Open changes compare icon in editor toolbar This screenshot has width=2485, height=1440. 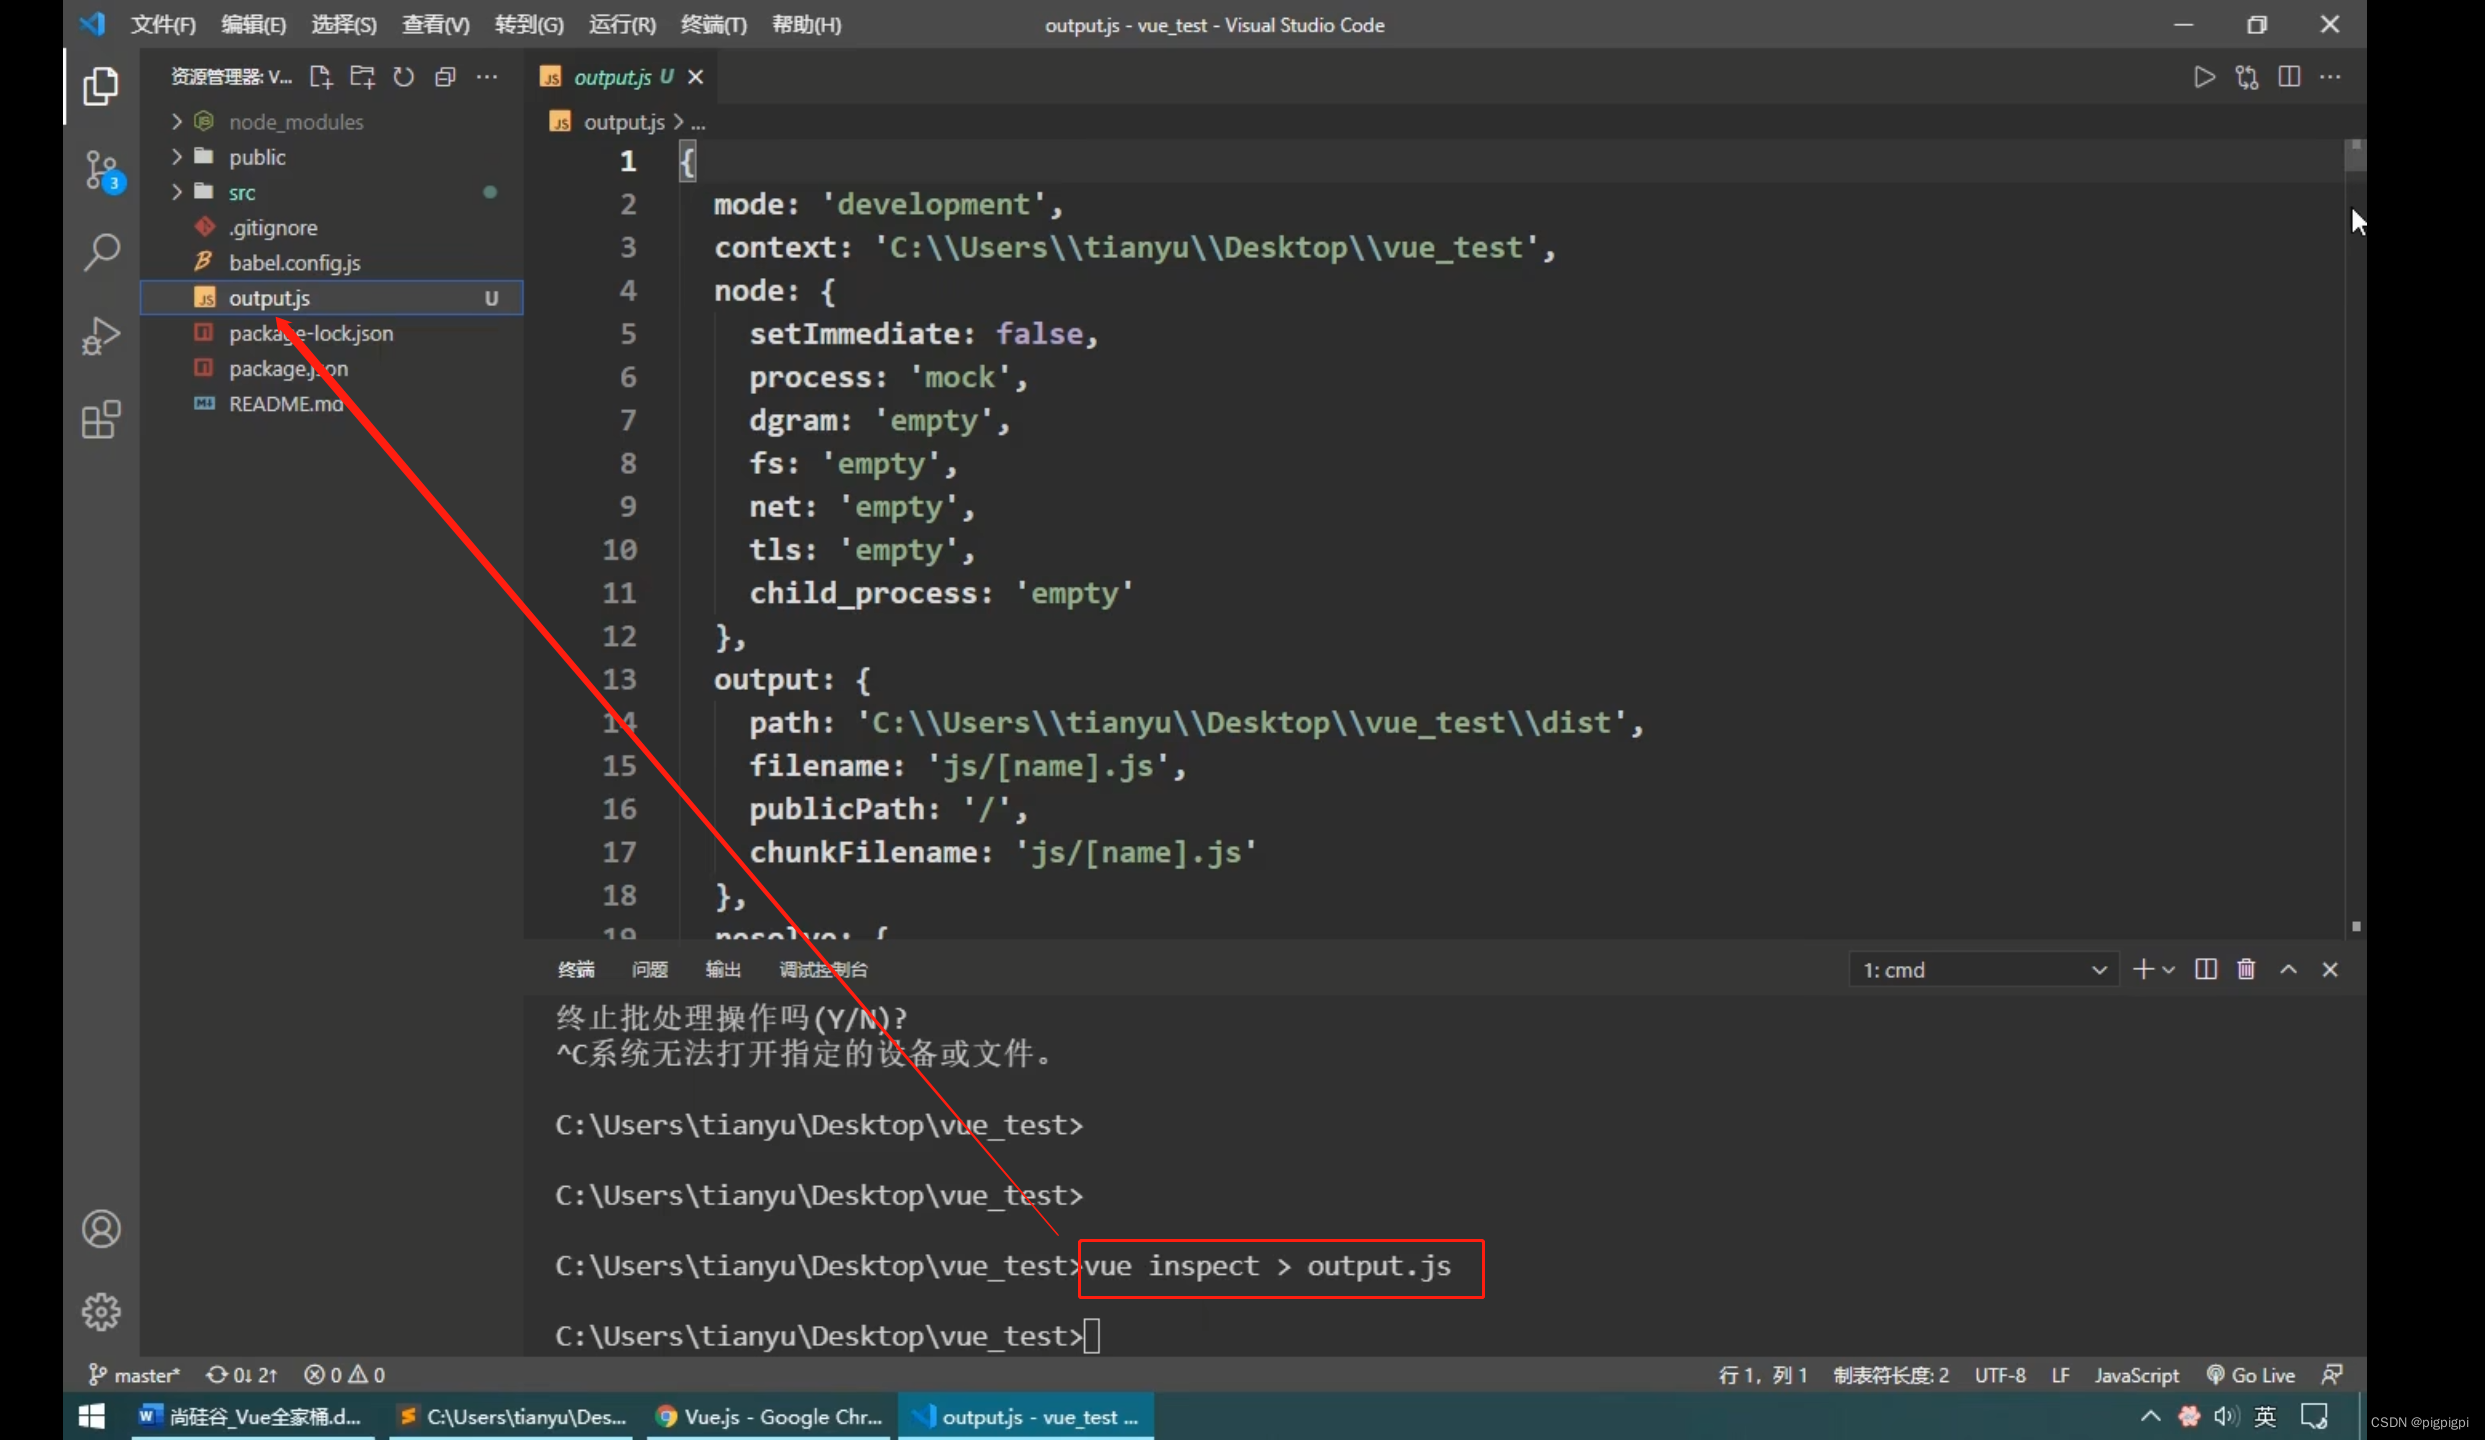[2247, 77]
